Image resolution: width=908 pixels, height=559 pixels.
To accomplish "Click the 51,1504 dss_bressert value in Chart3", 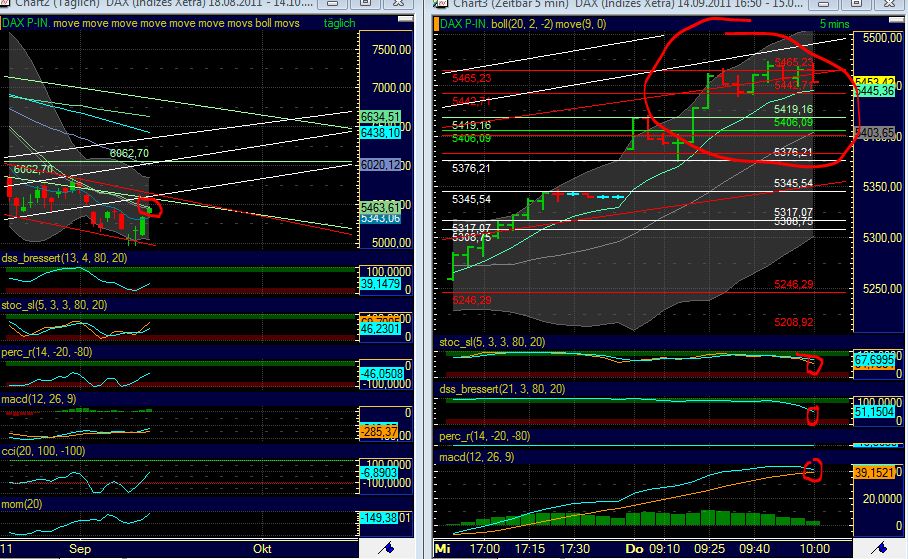I will pyautogui.click(x=874, y=411).
